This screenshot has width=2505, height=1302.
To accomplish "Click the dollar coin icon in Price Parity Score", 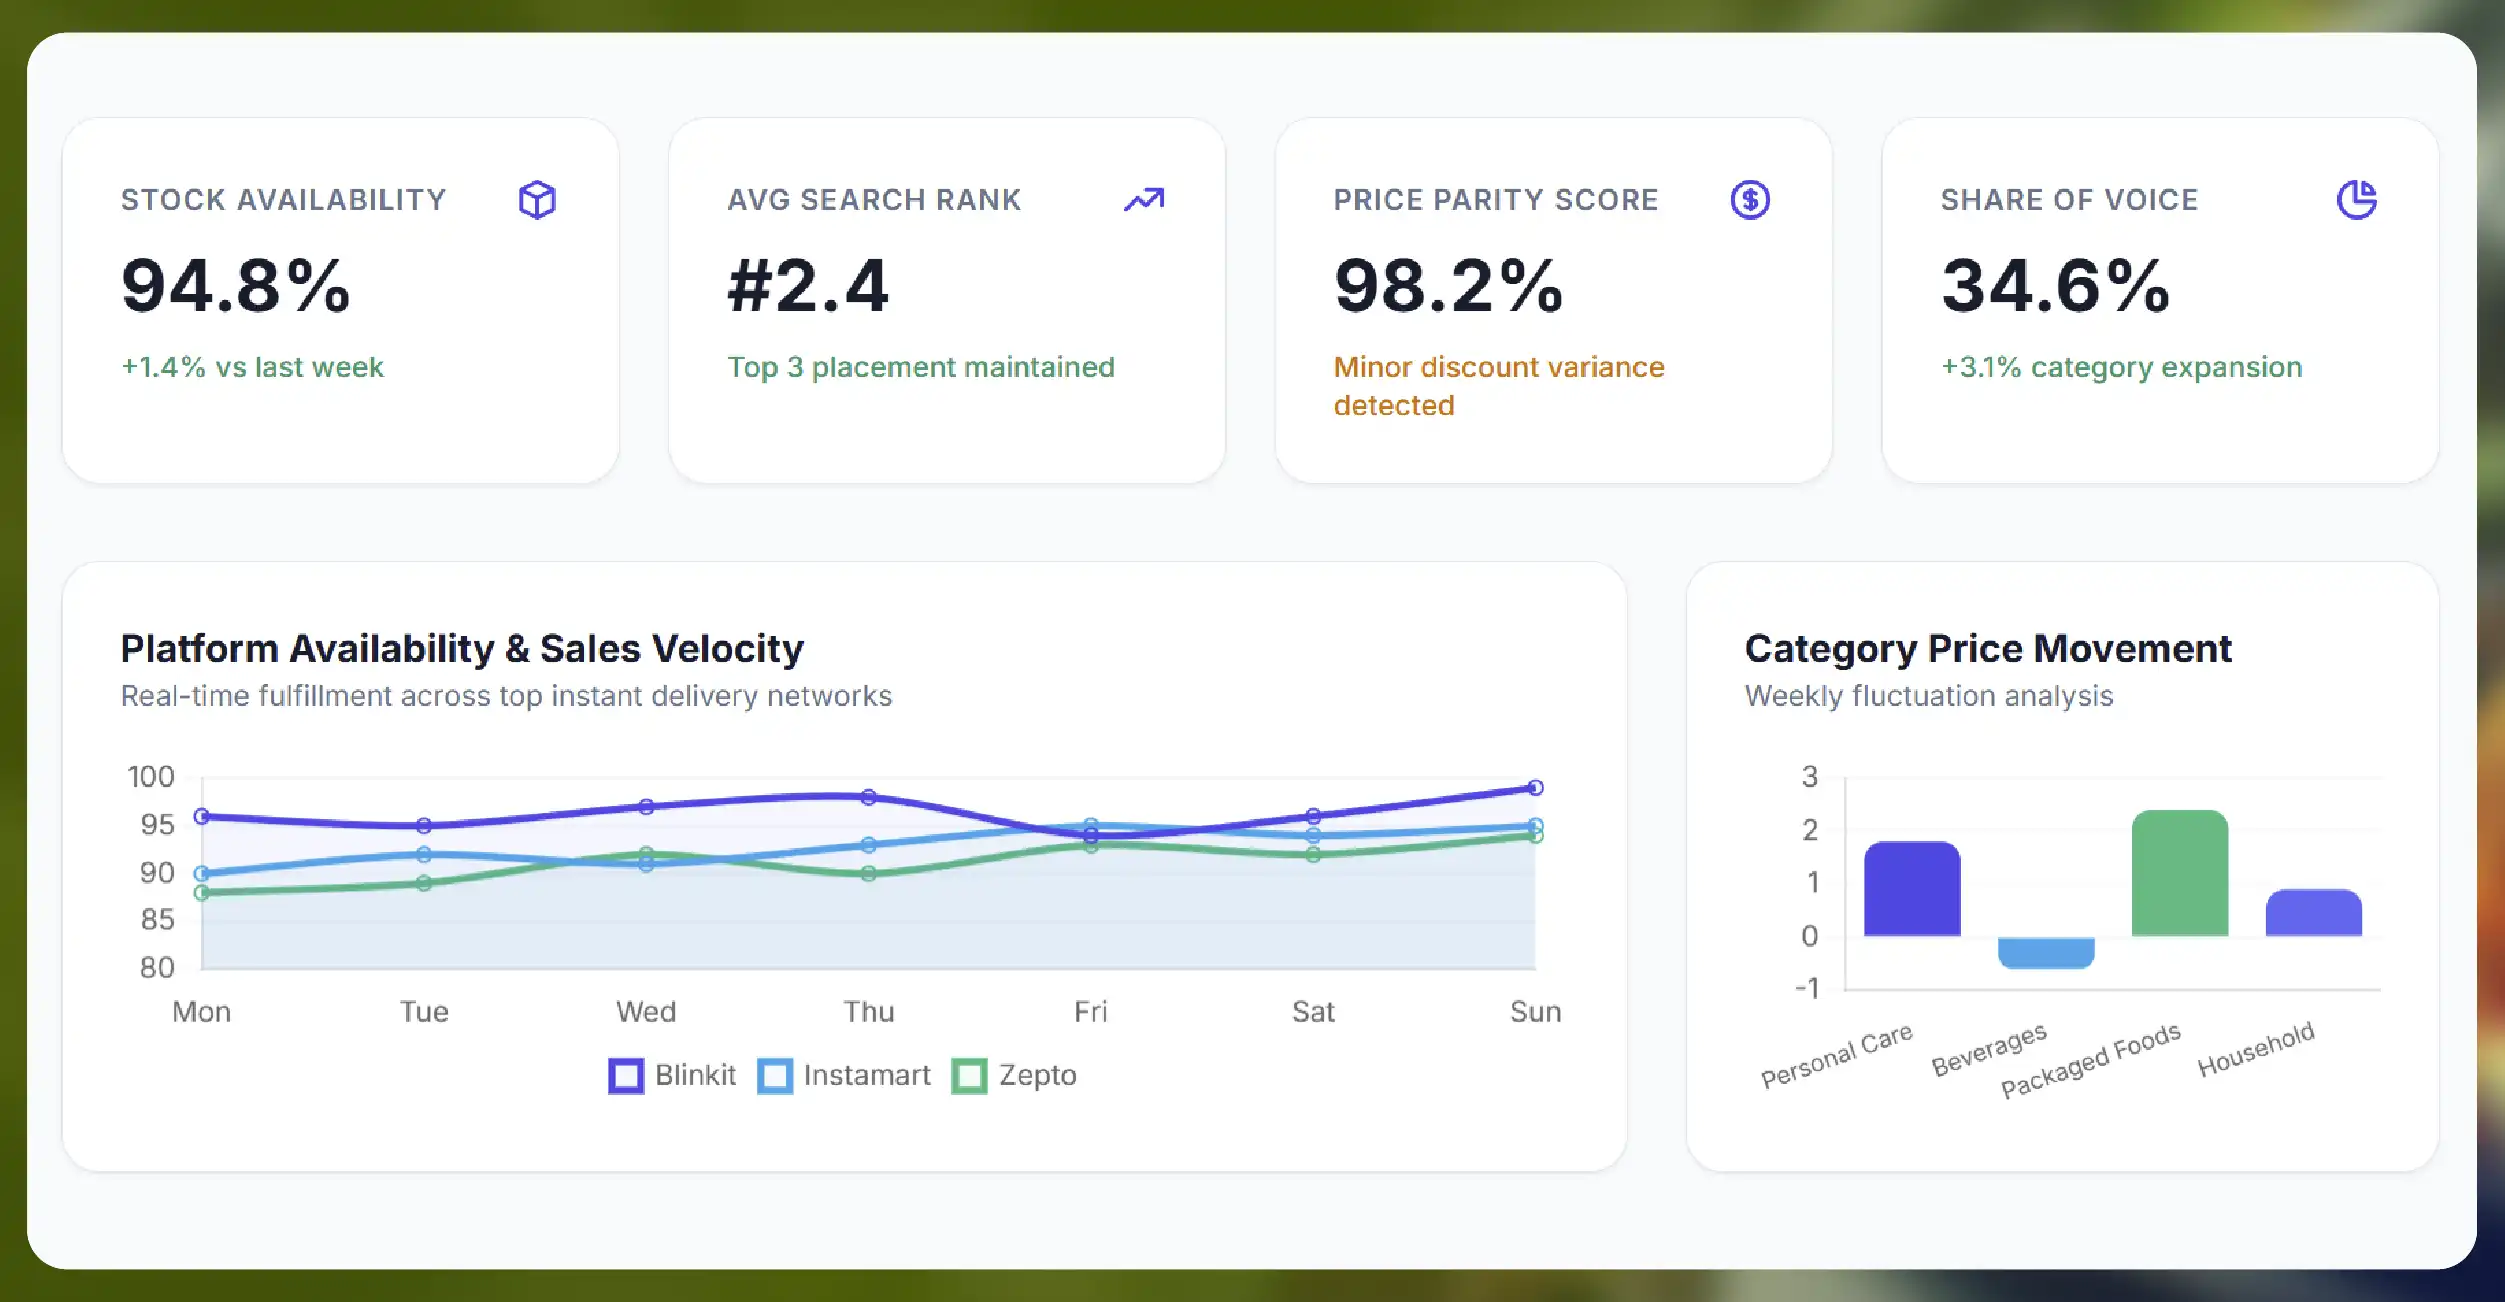I will [x=1750, y=200].
